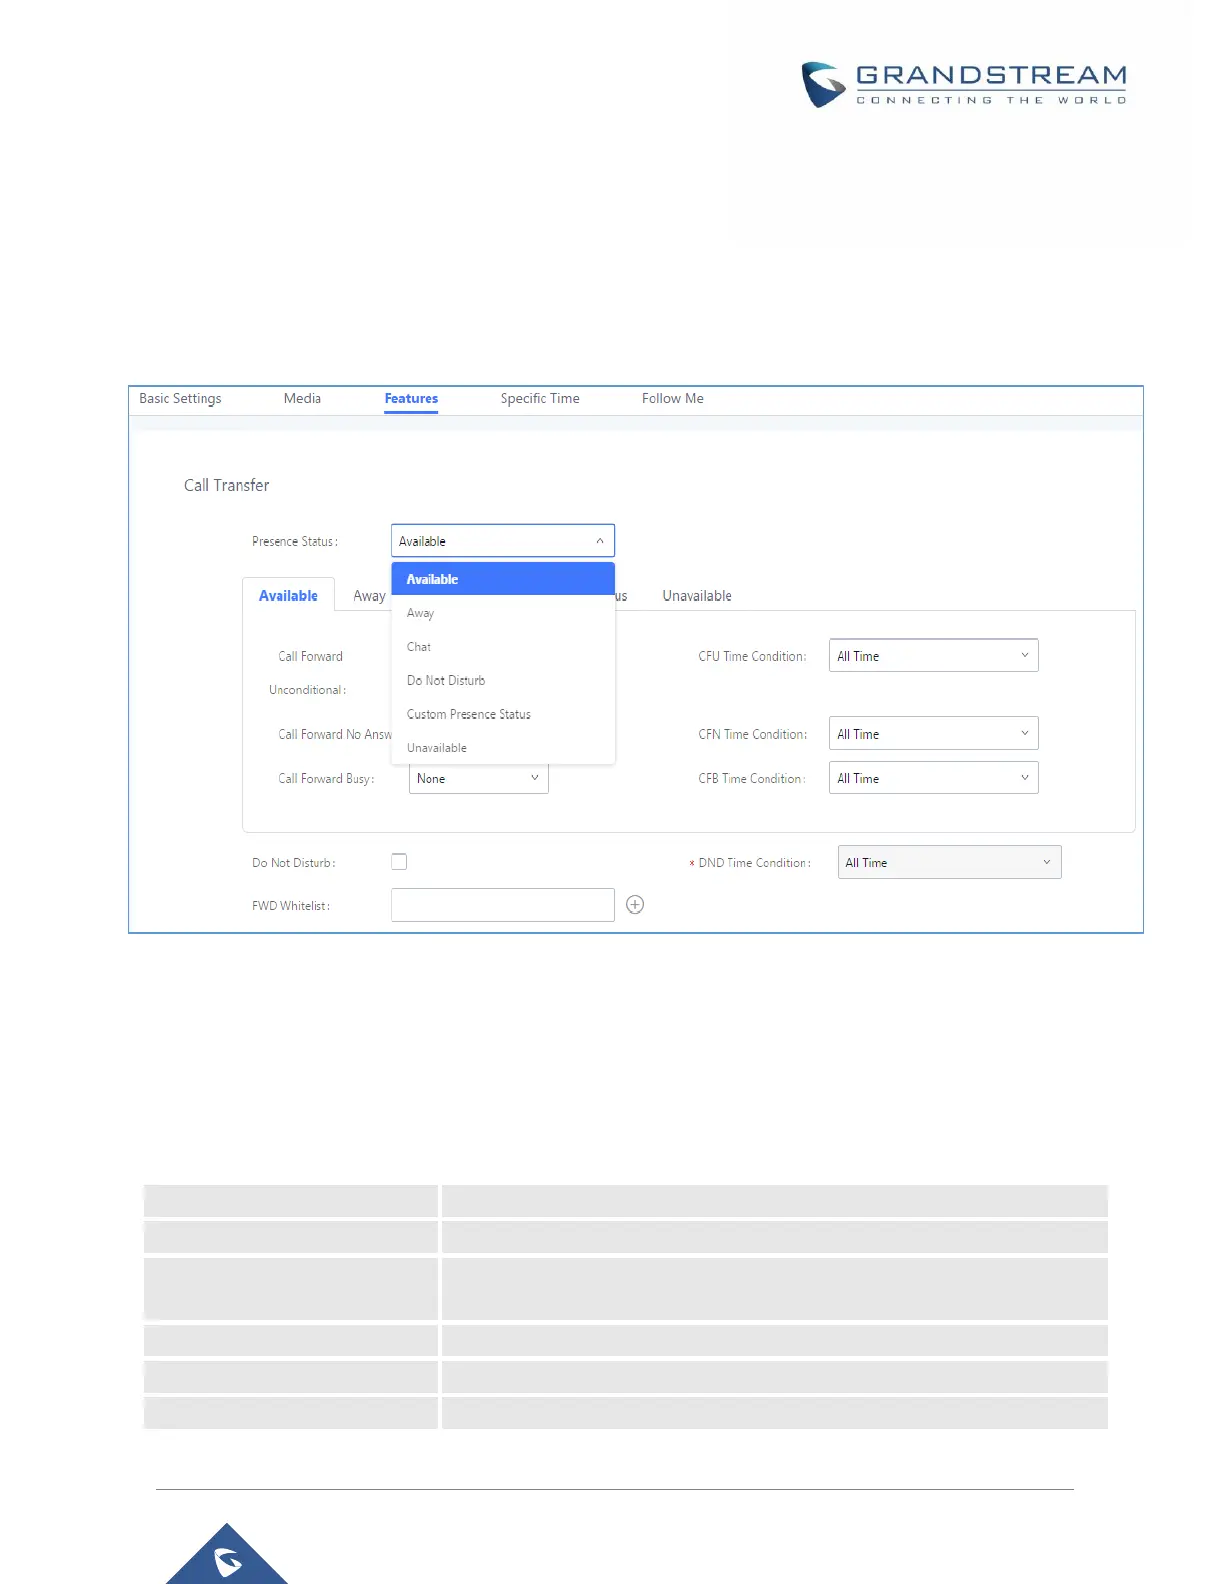This screenshot has width=1224, height=1584.
Task: Choose Available in presence list
Action: (x=503, y=579)
